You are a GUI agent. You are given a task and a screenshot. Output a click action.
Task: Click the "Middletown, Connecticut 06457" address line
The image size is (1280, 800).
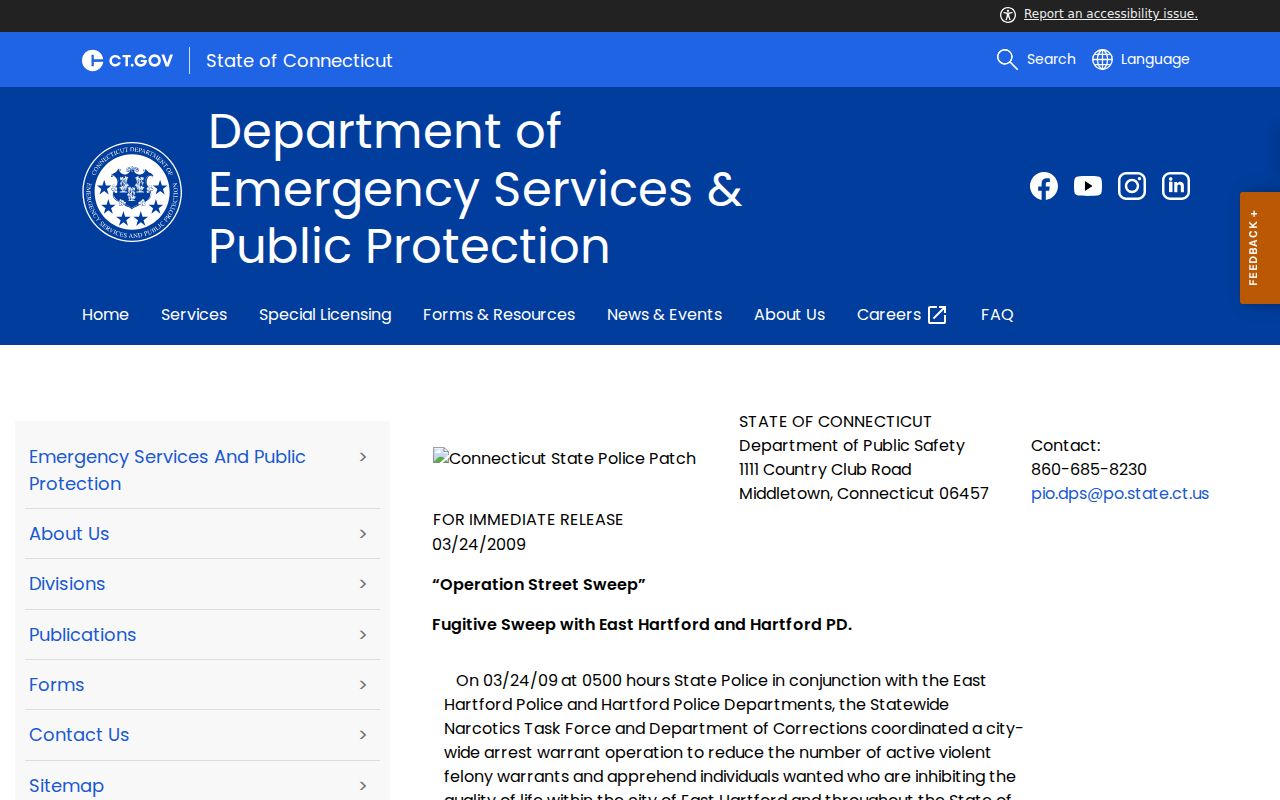tap(864, 494)
